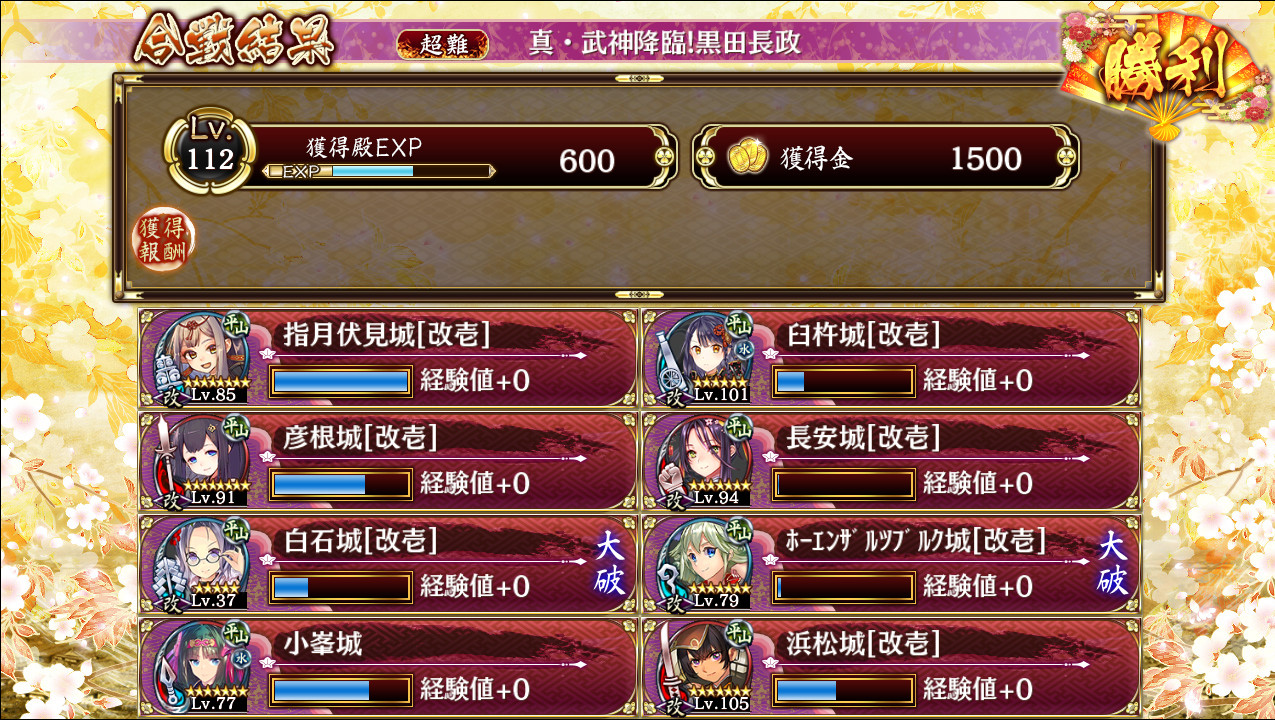Click the 獲得殿EXP progress bar

(x=379, y=171)
